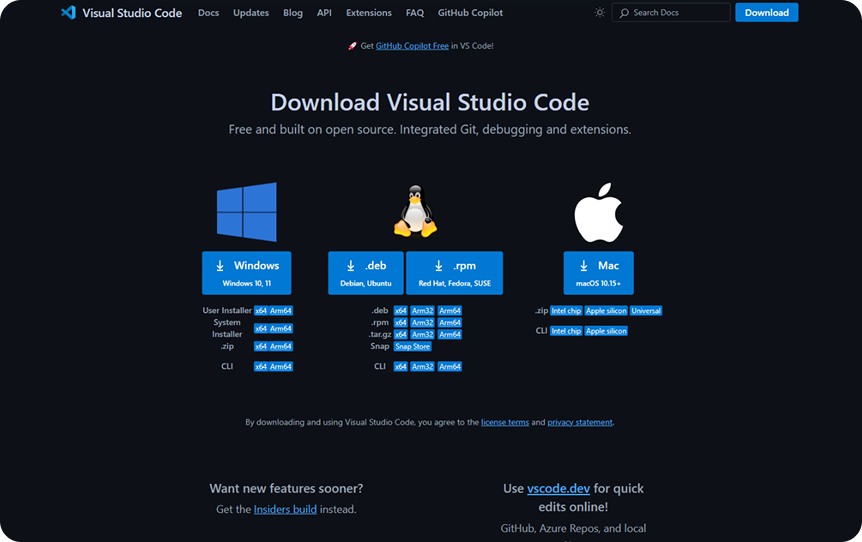
Task: Select Arm32 for Linux .tar.gz
Action: (x=423, y=335)
